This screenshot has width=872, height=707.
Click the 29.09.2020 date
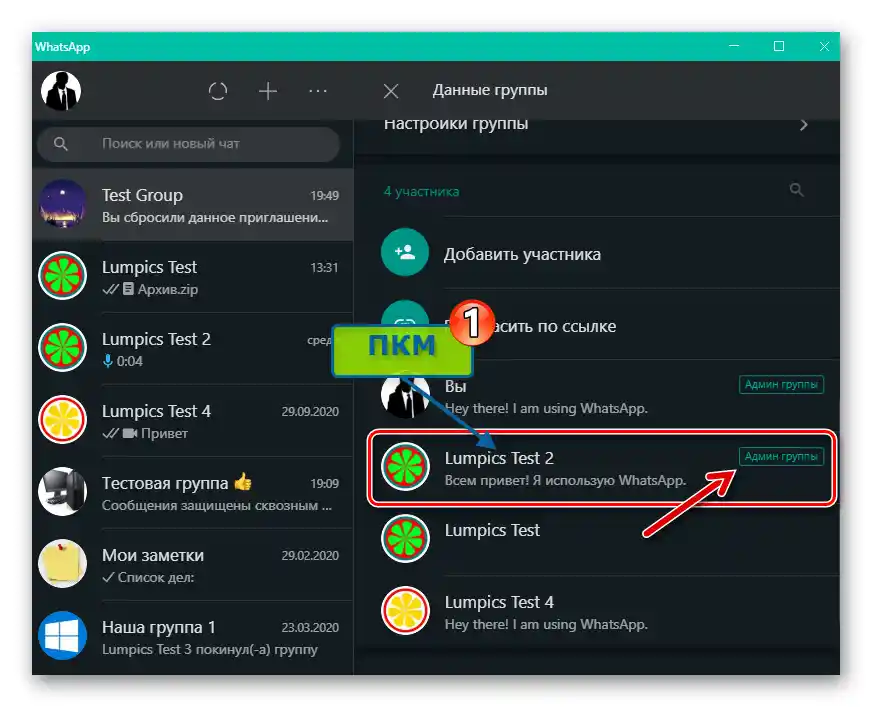[310, 412]
